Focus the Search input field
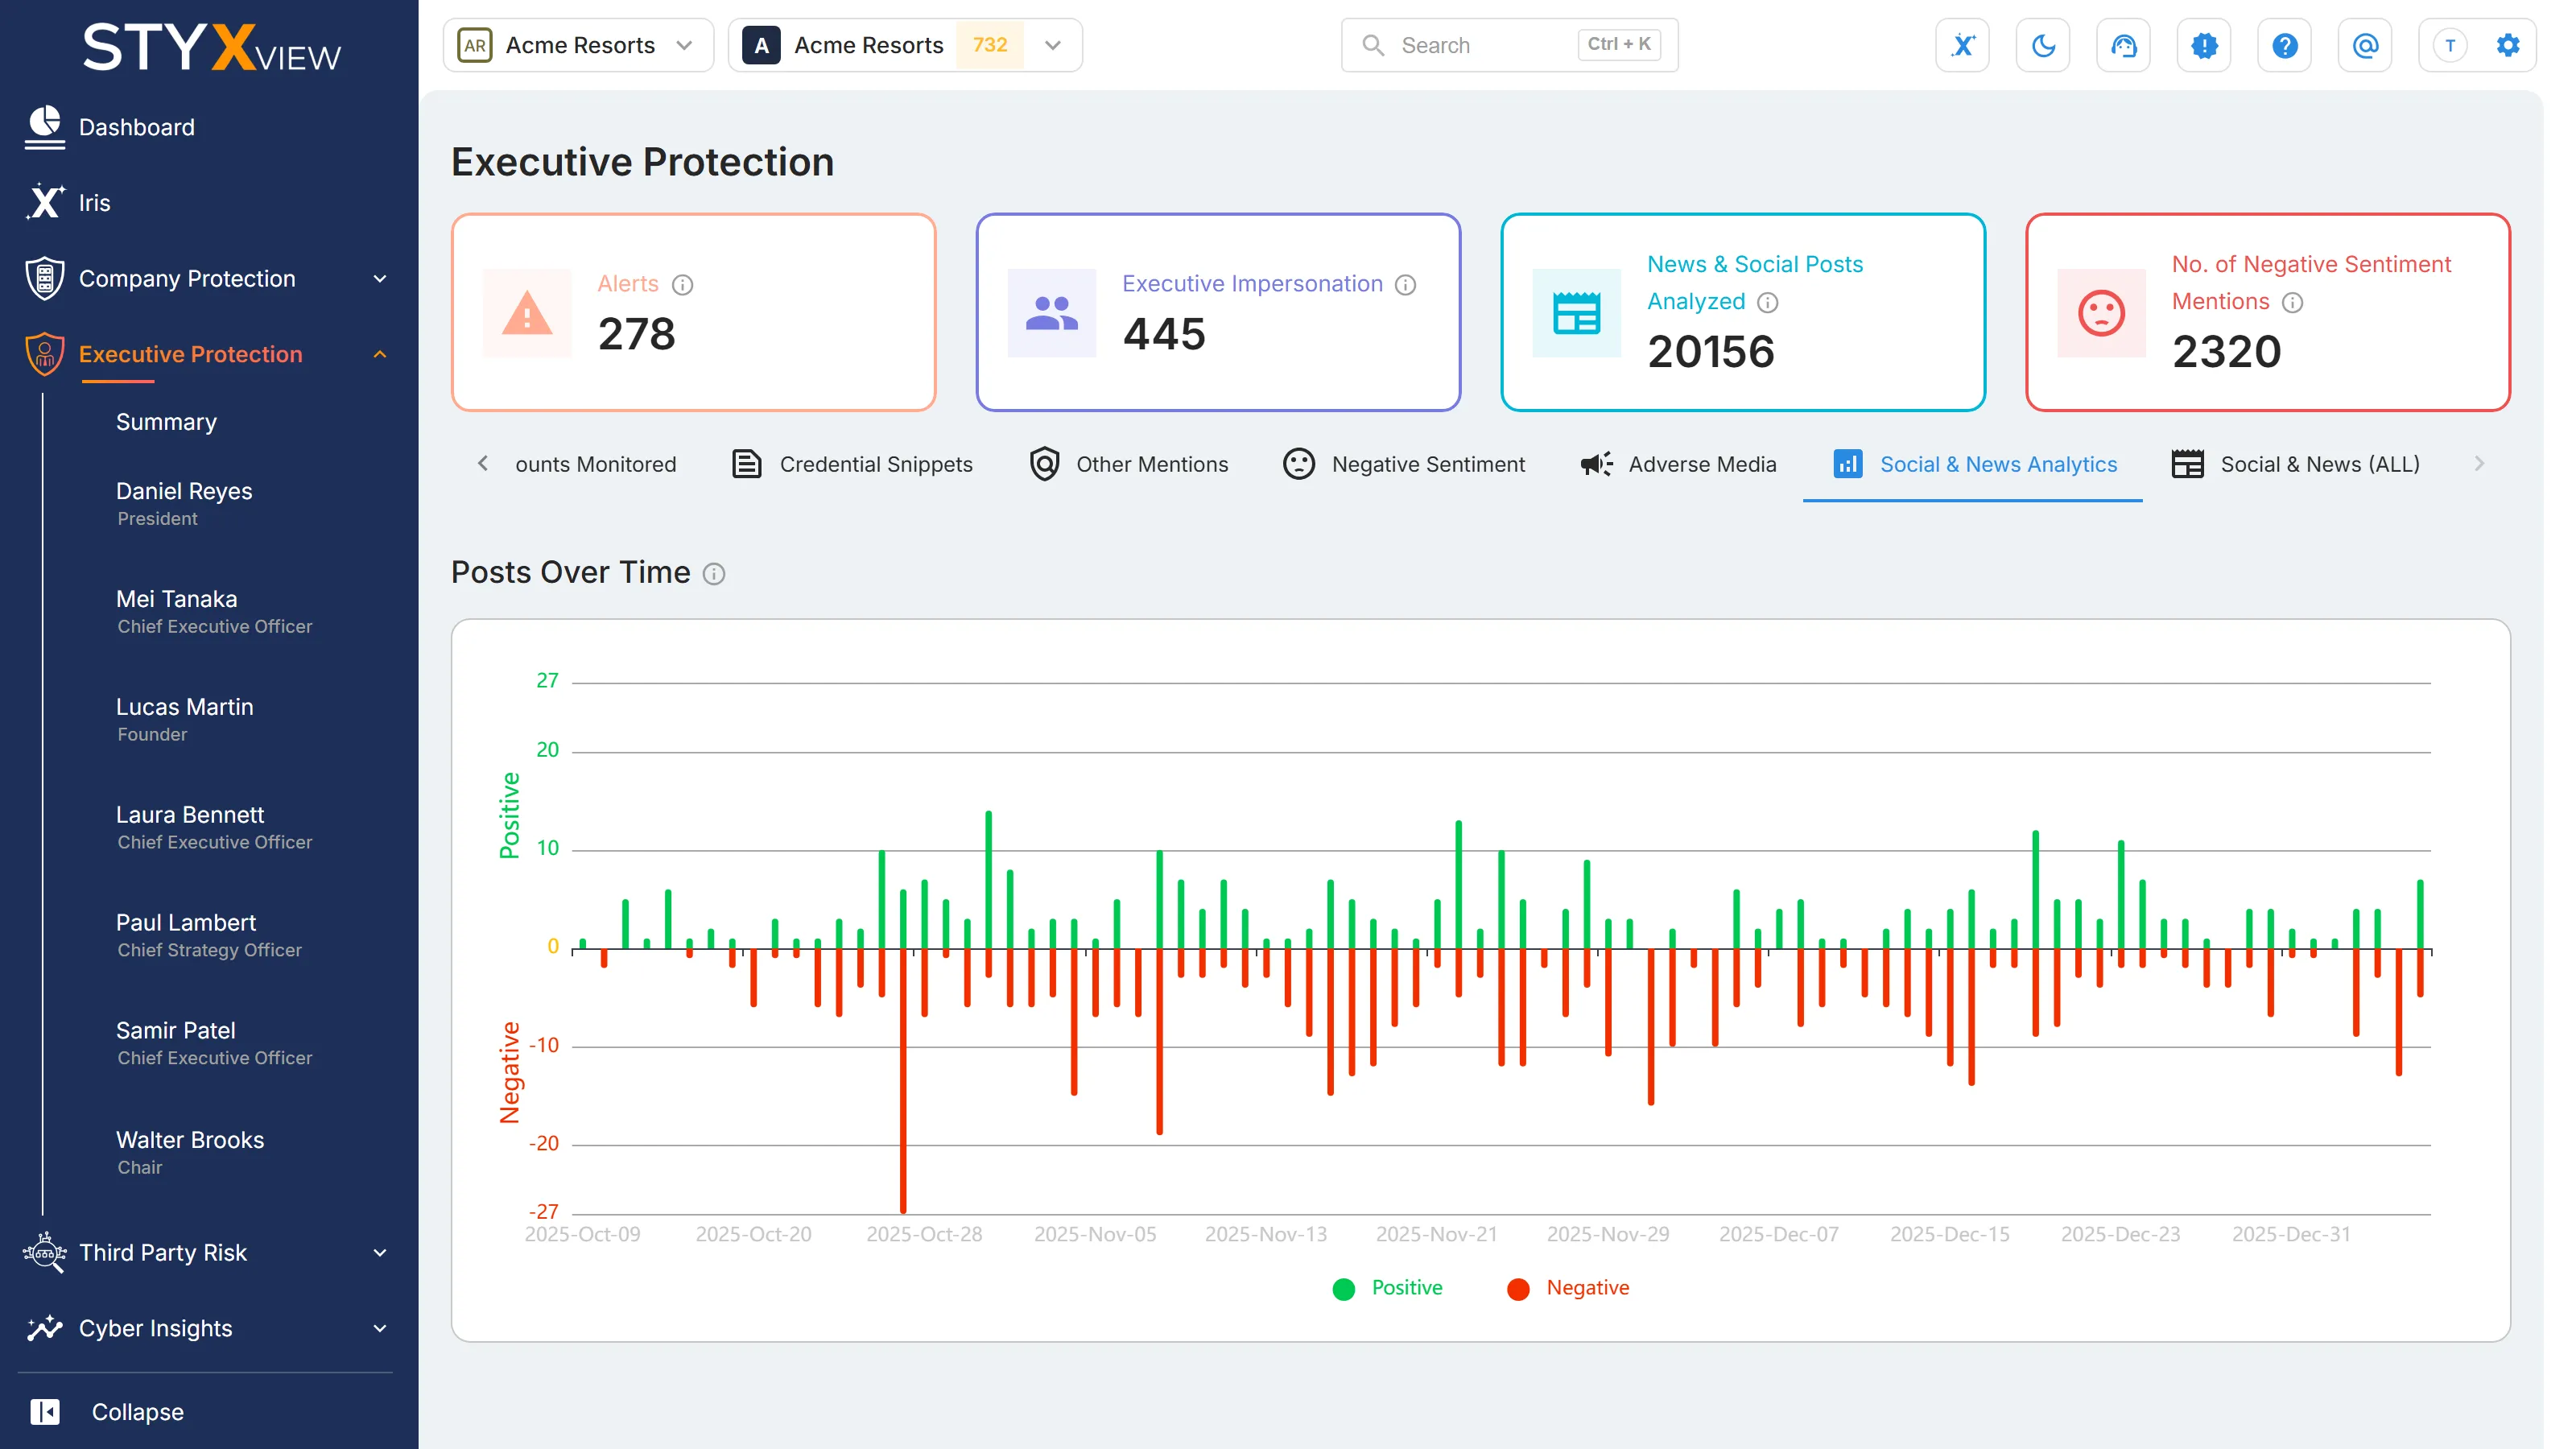This screenshot has width=2576, height=1449. 1509,45
